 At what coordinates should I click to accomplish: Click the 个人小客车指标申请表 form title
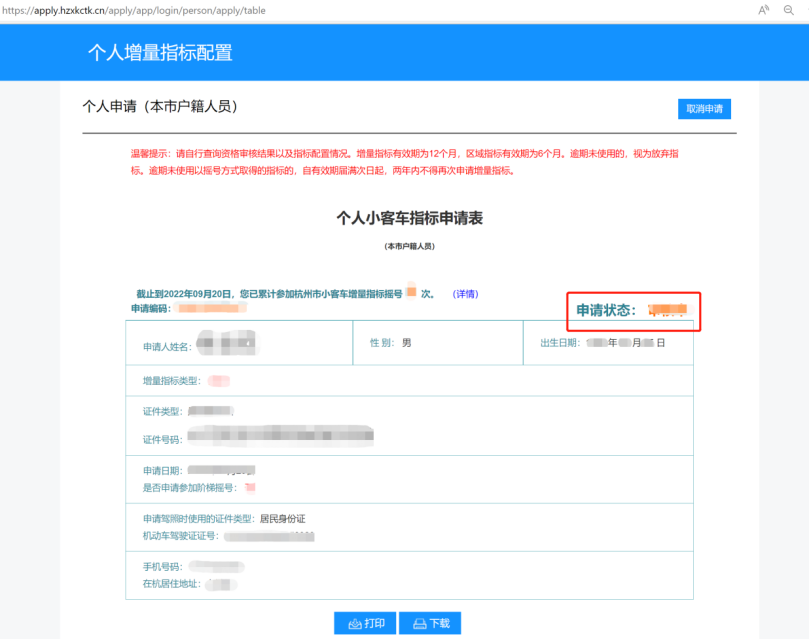pos(409,218)
